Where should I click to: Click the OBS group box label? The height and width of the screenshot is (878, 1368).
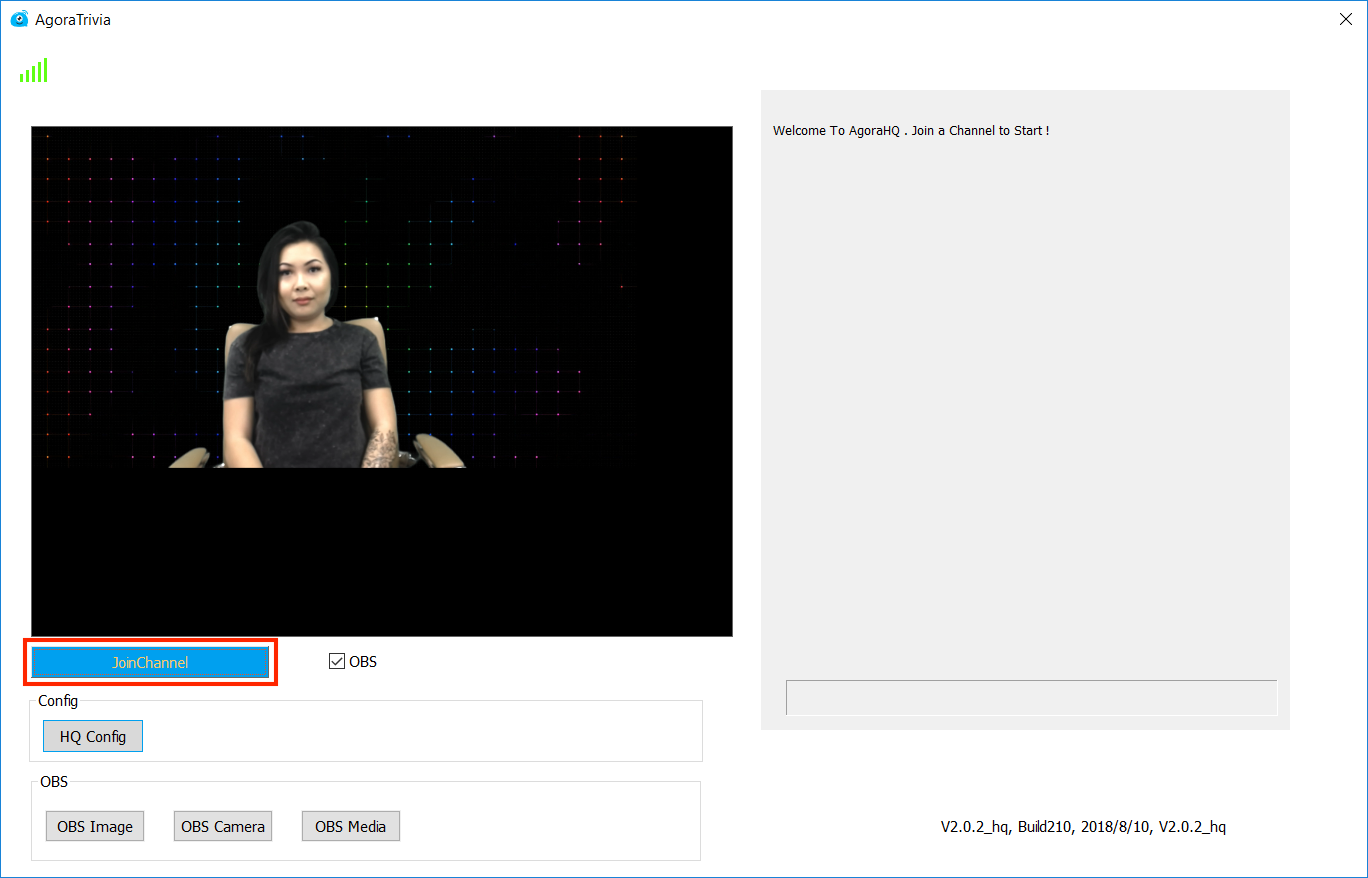tap(54, 781)
